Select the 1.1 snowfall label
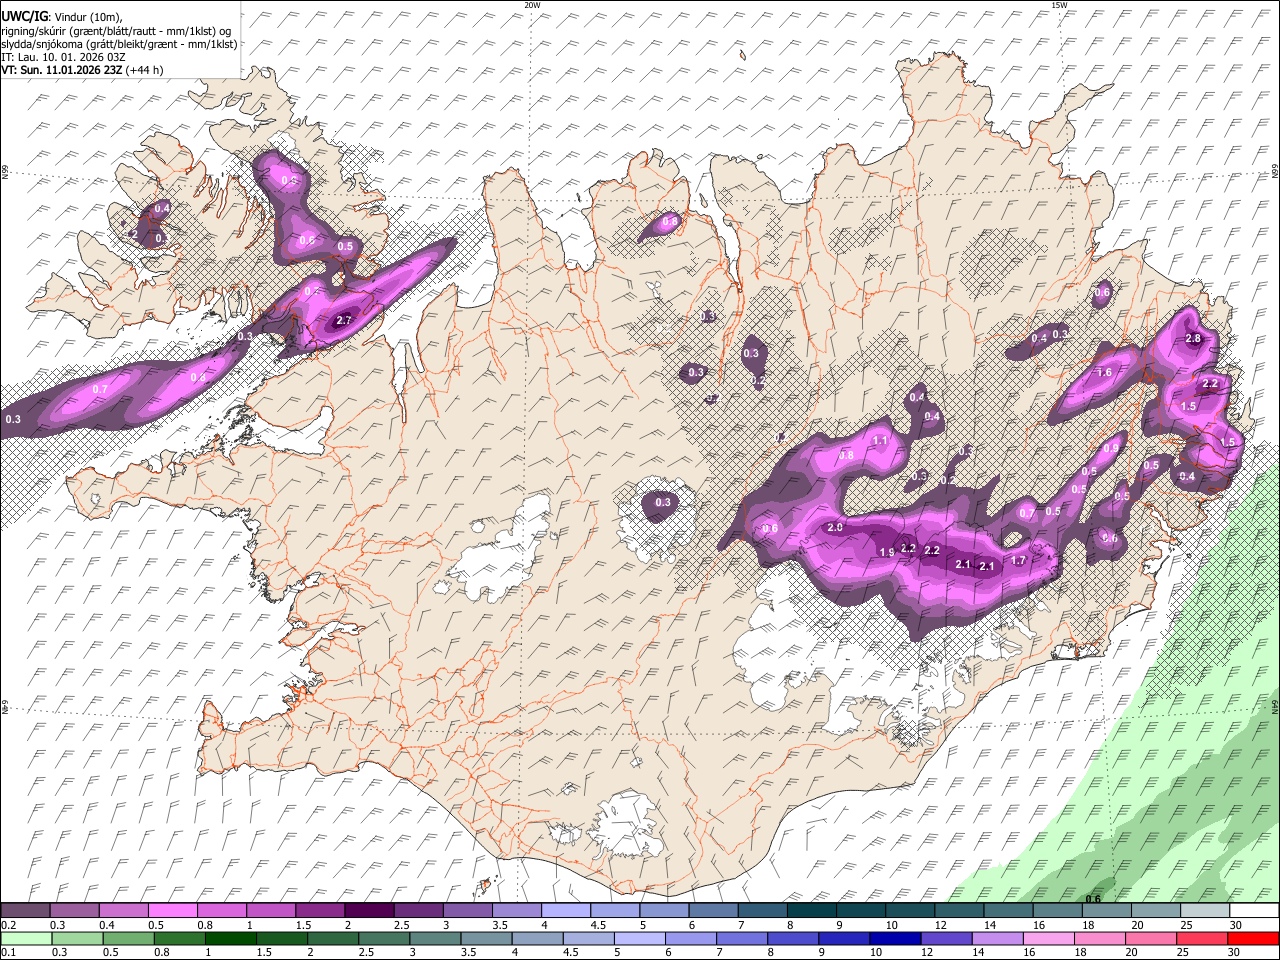Image resolution: width=1280 pixels, height=960 pixels. [x=880, y=441]
